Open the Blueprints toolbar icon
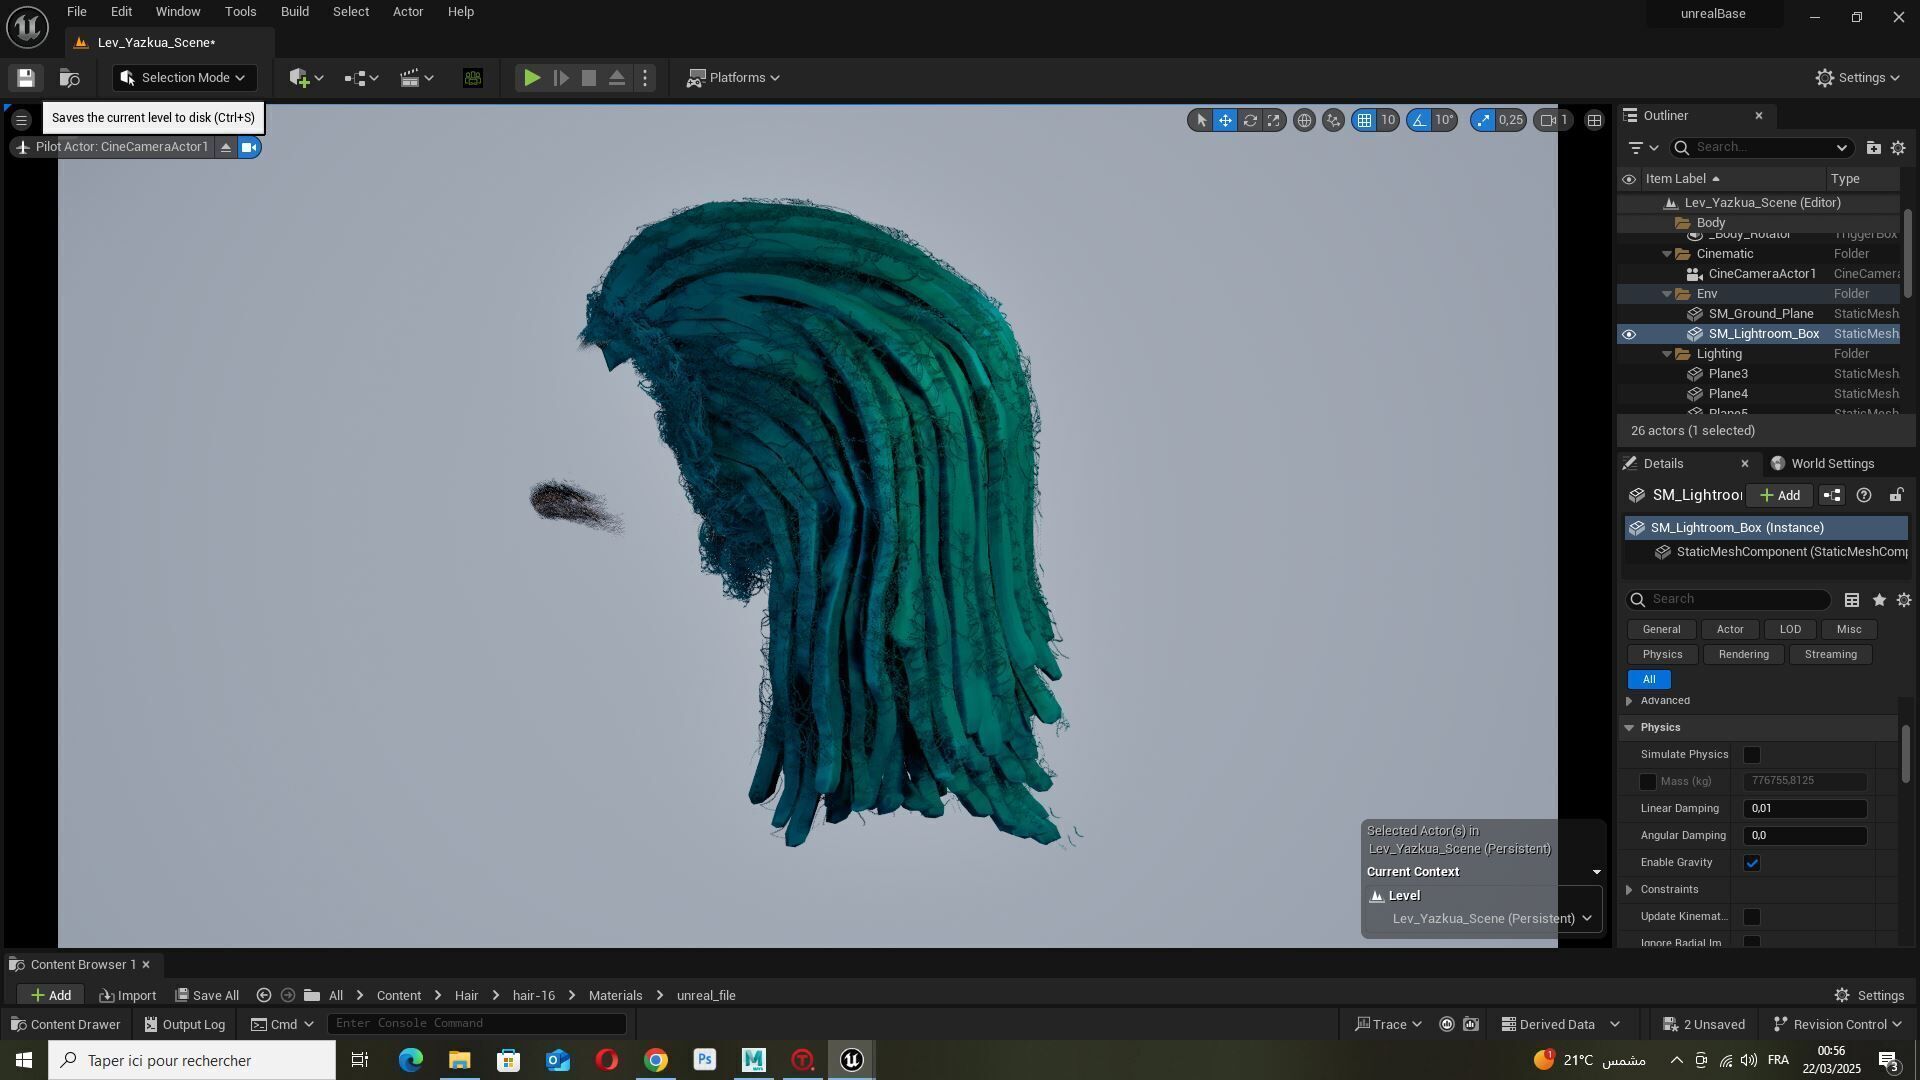The image size is (1920, 1080). tap(361, 78)
